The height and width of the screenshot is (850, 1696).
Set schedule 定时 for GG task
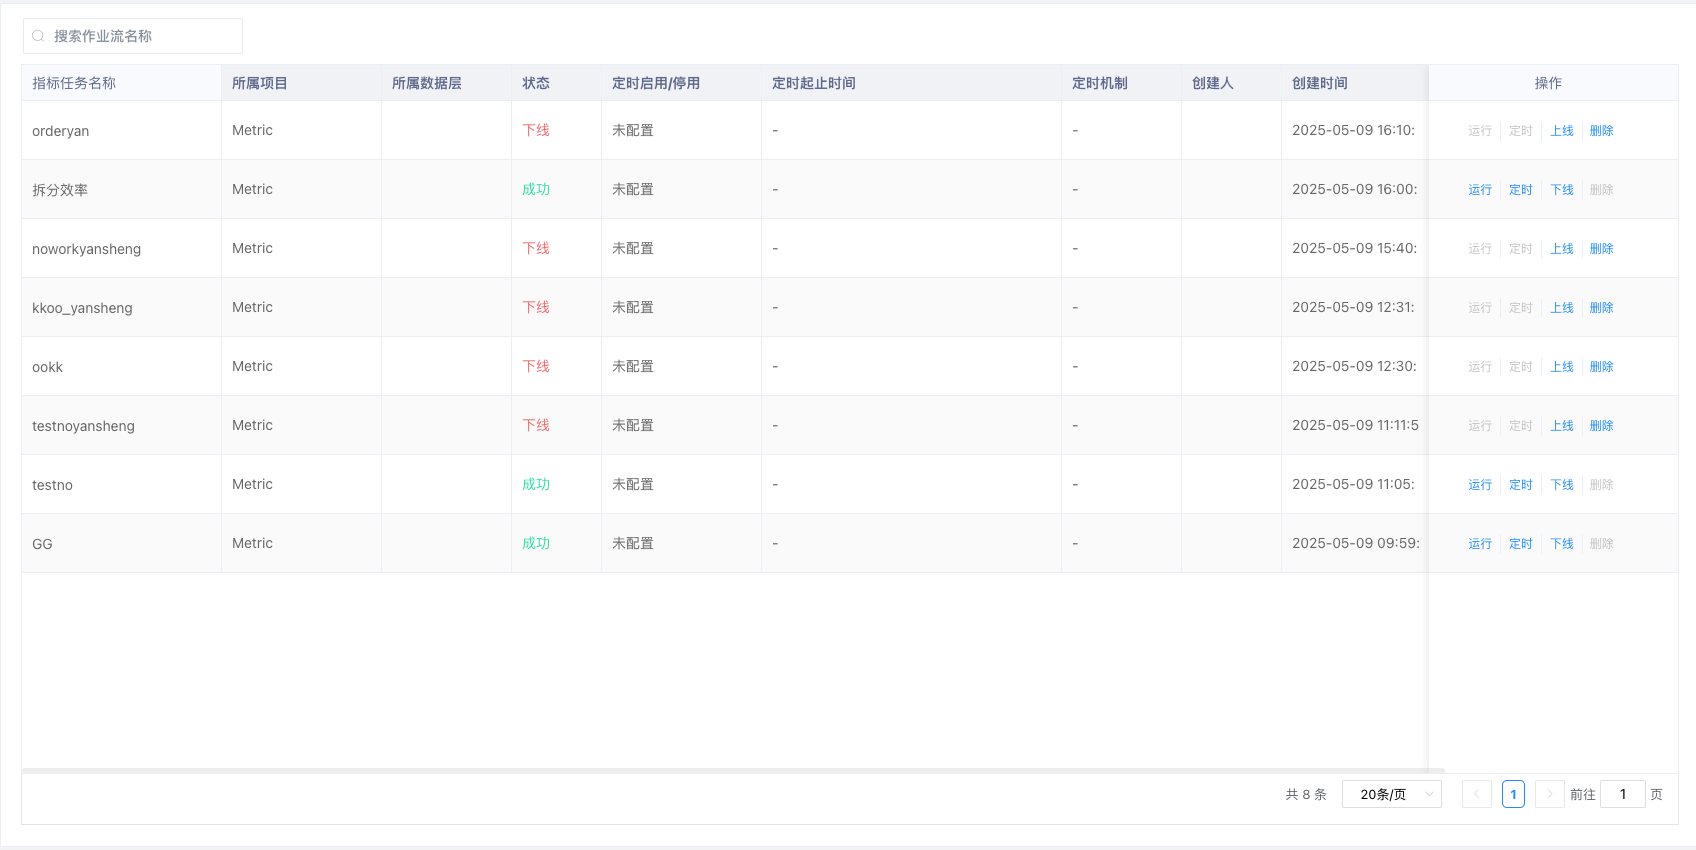pos(1521,544)
